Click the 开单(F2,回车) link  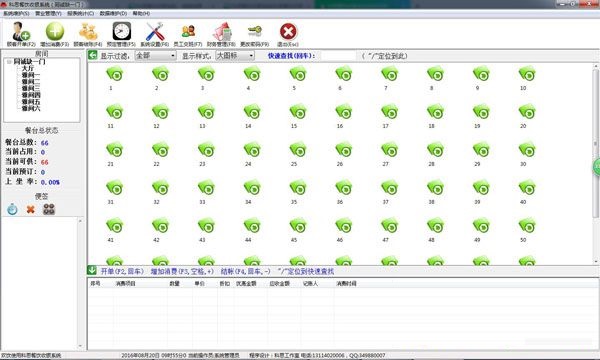point(122,271)
